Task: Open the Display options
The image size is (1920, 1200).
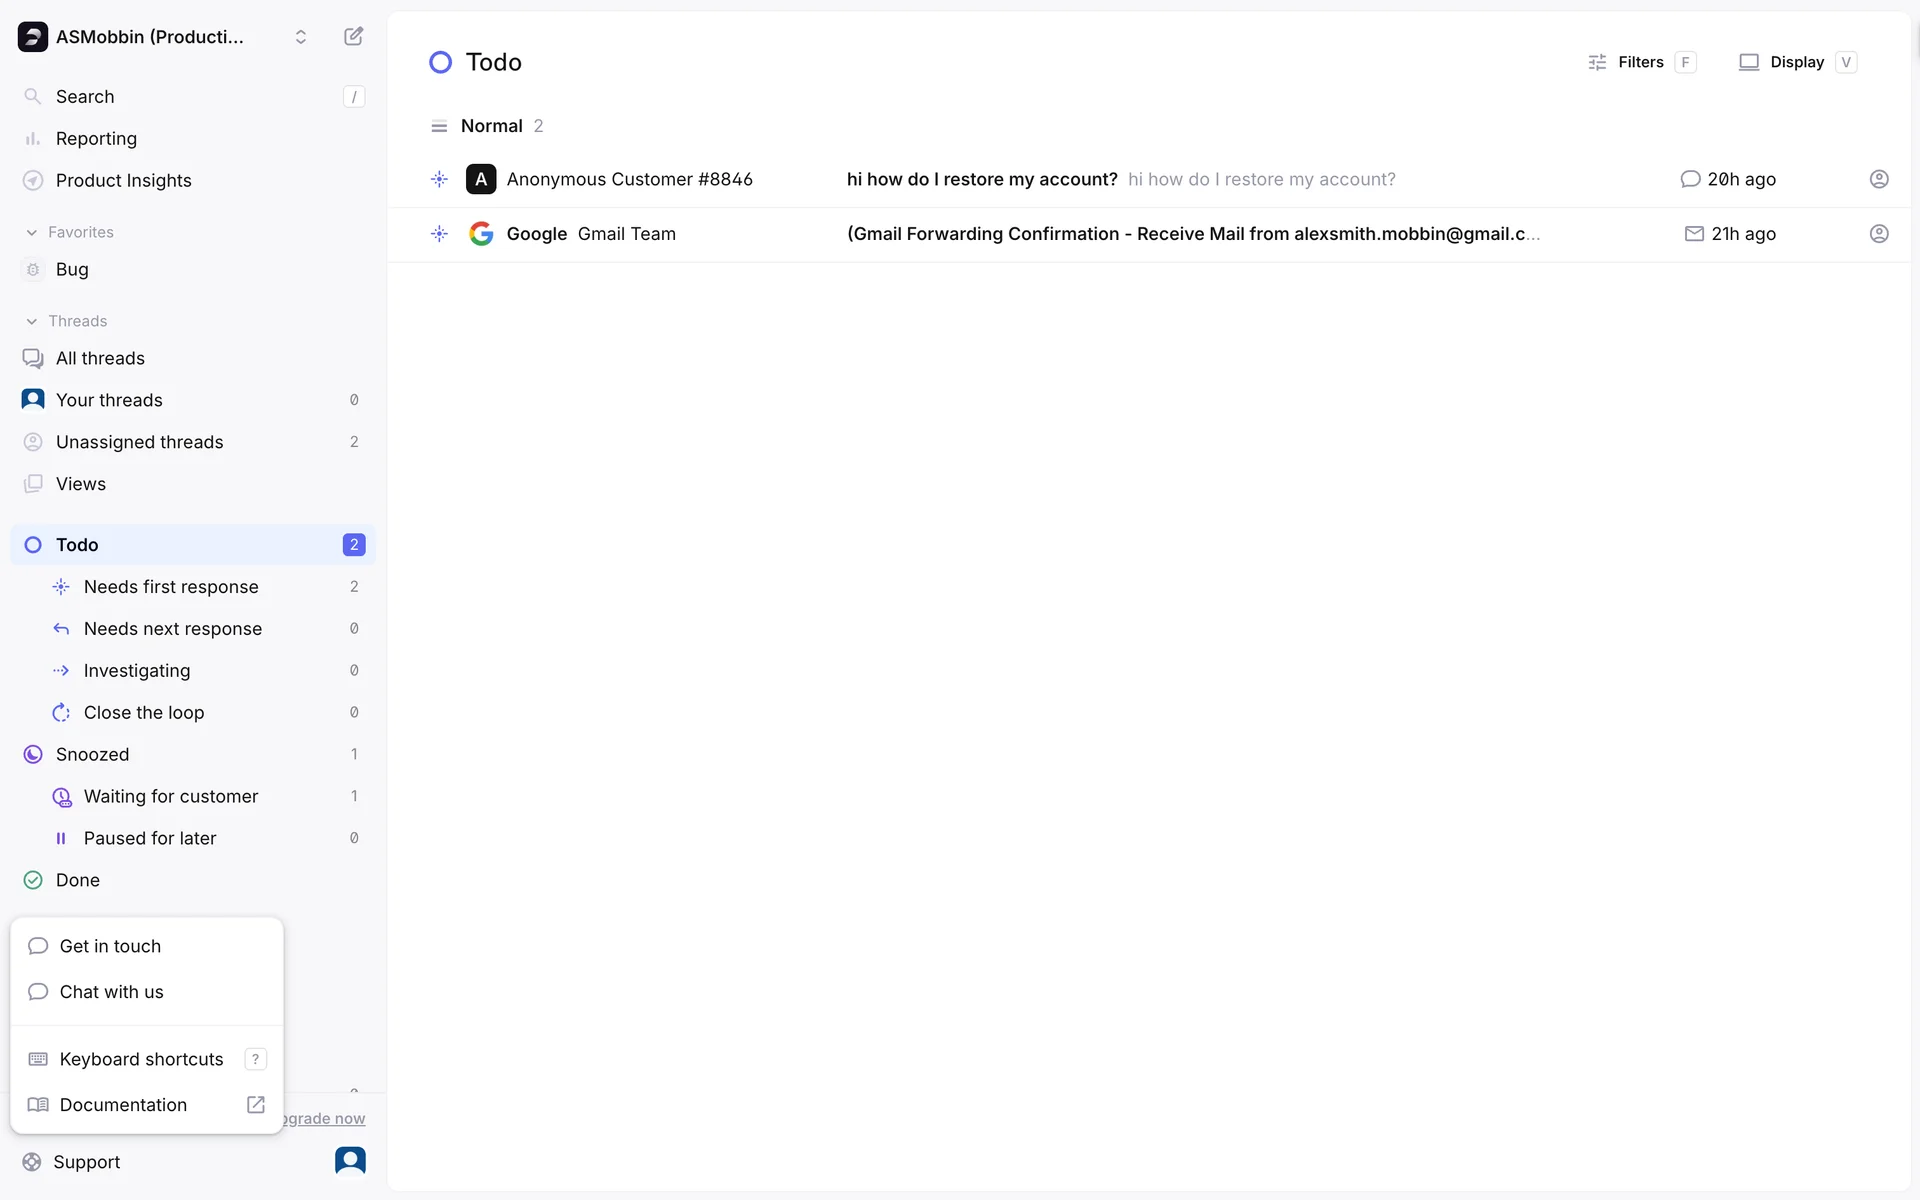Action: (x=1796, y=62)
